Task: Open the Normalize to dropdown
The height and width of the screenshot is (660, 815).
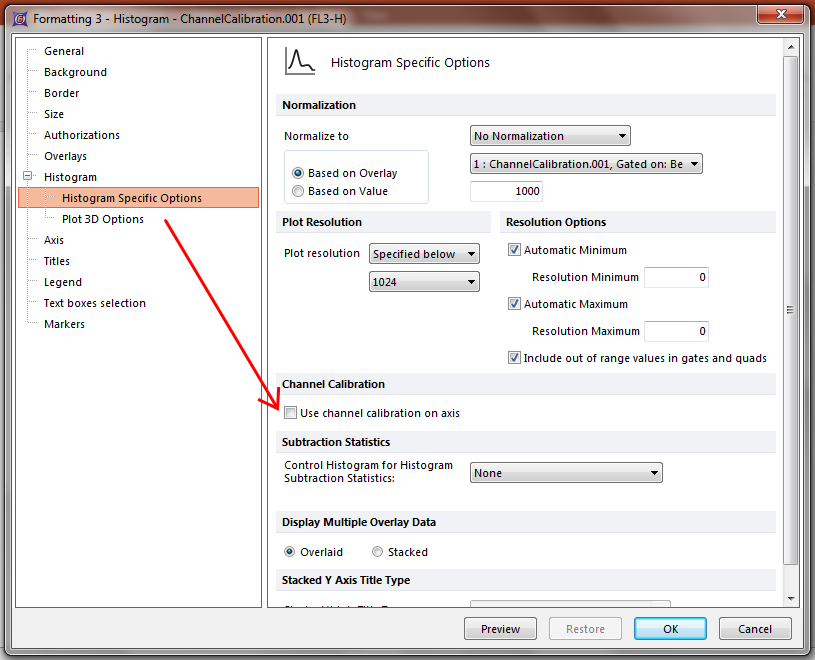Action: tap(550, 136)
